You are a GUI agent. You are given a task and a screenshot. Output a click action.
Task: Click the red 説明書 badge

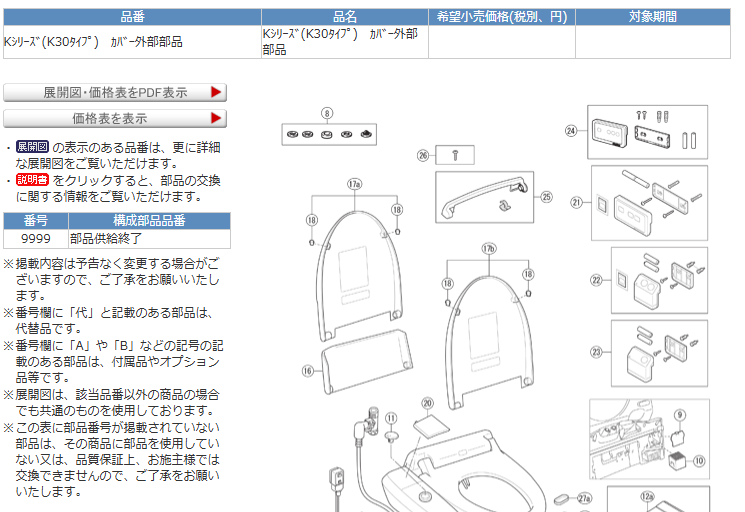tap(32, 180)
